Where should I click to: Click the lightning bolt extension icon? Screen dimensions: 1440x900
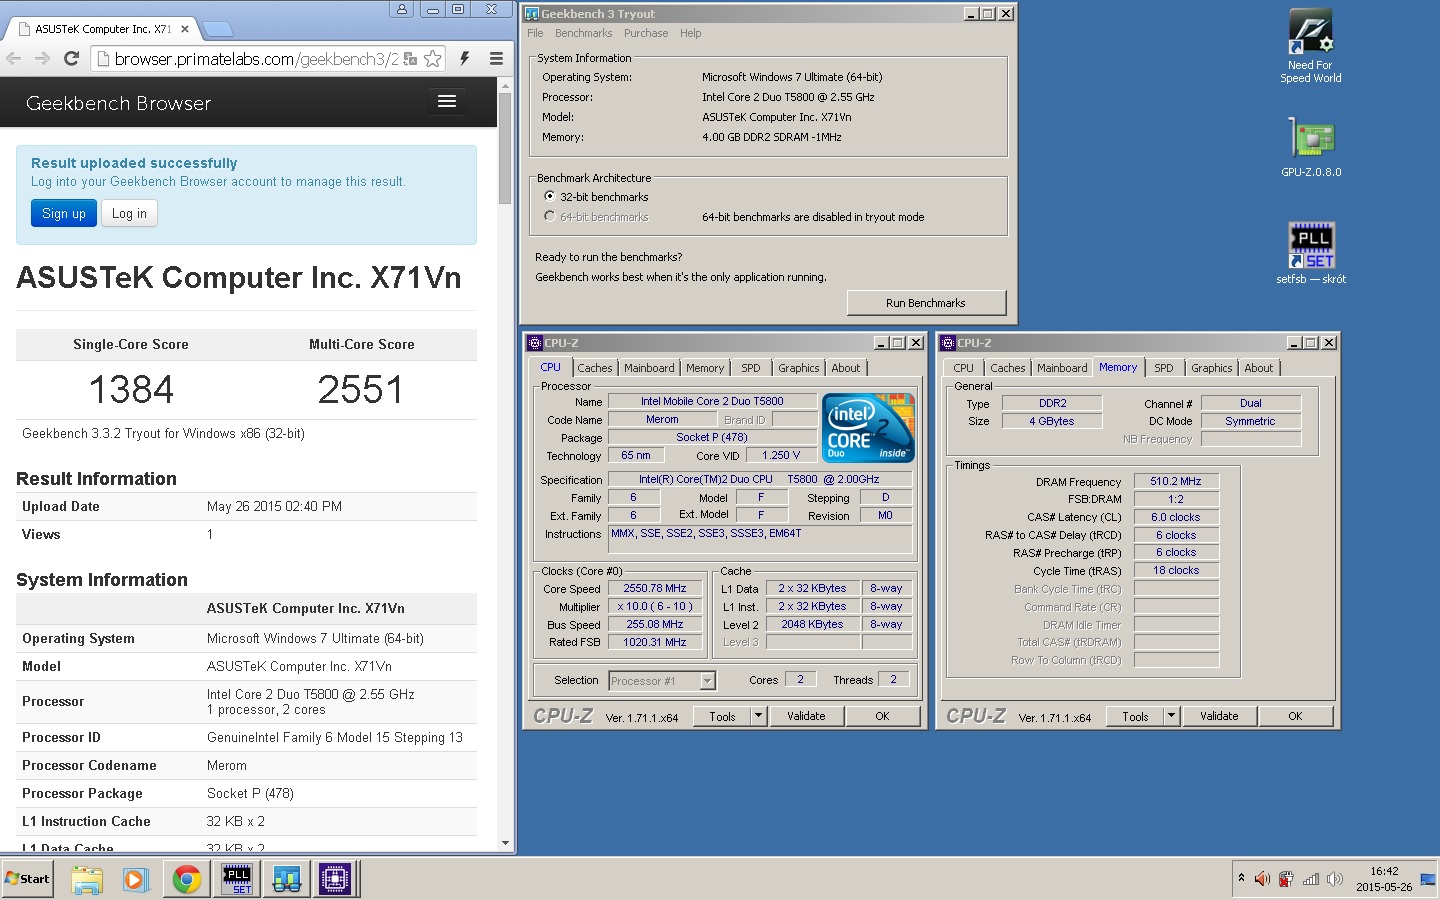coord(465,59)
